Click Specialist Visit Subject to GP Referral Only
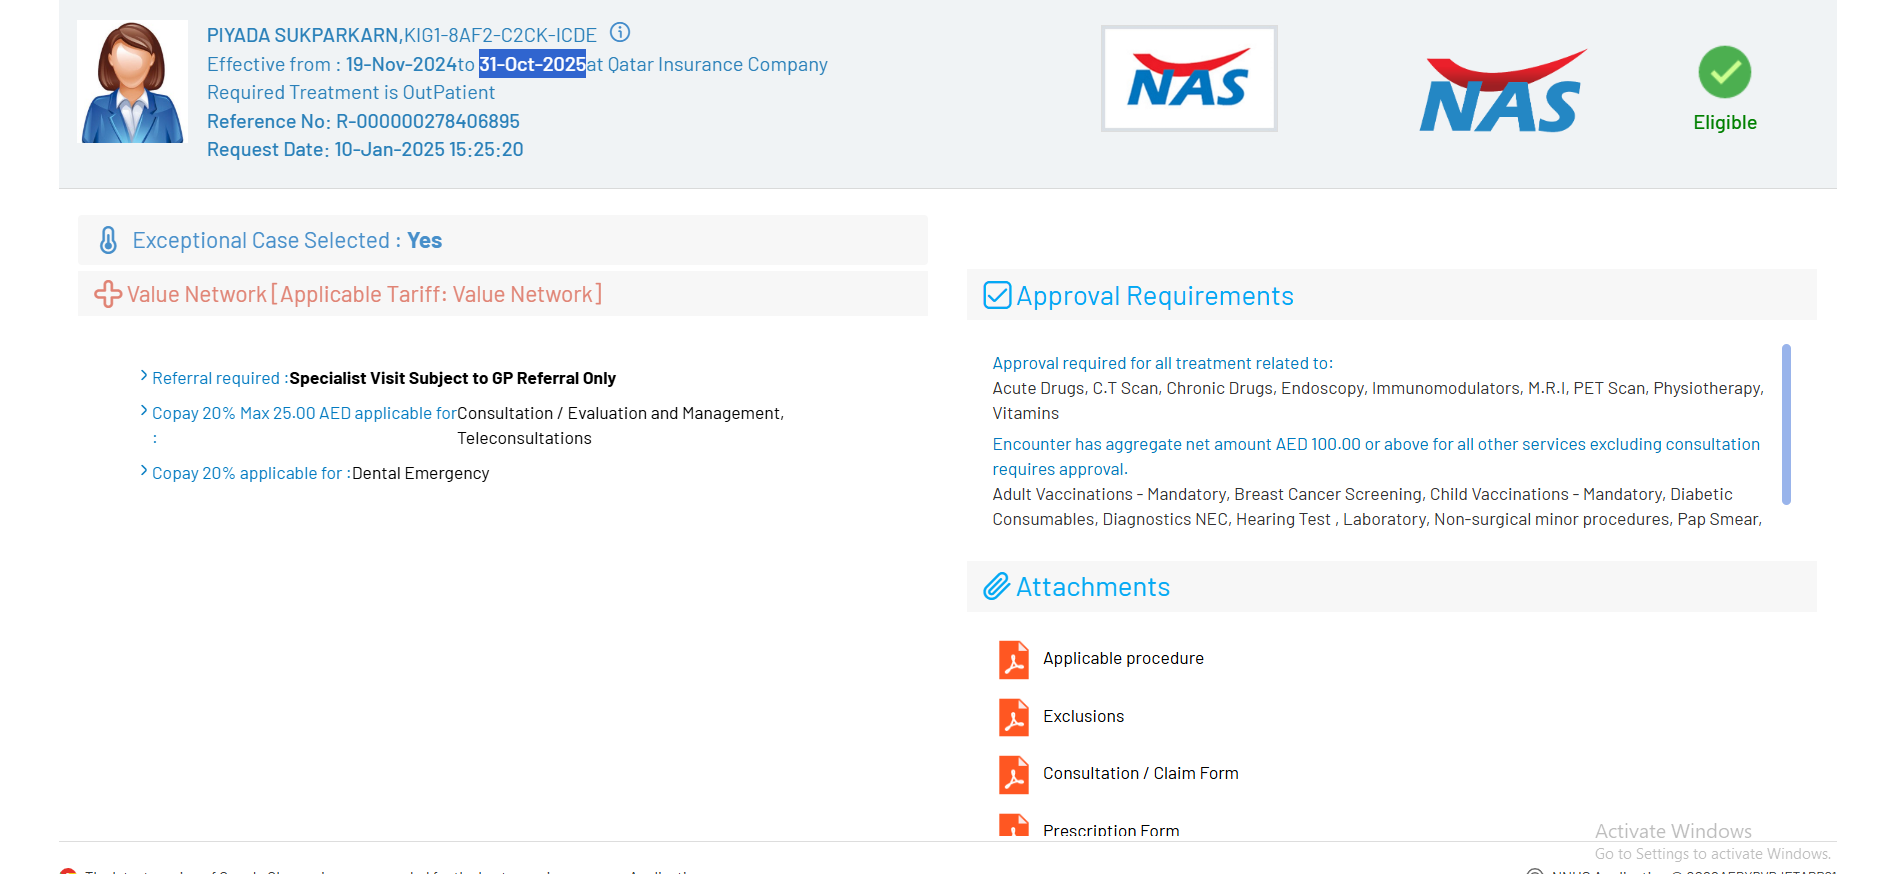 452,378
